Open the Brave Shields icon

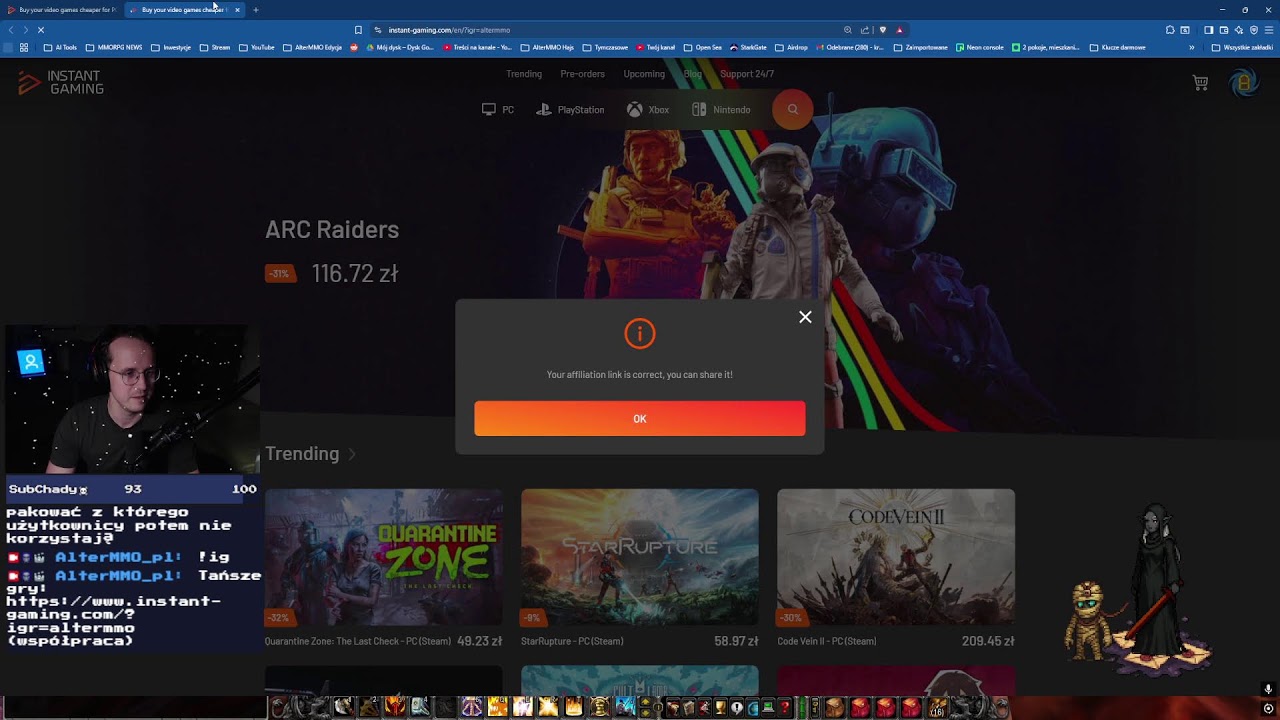click(882, 30)
